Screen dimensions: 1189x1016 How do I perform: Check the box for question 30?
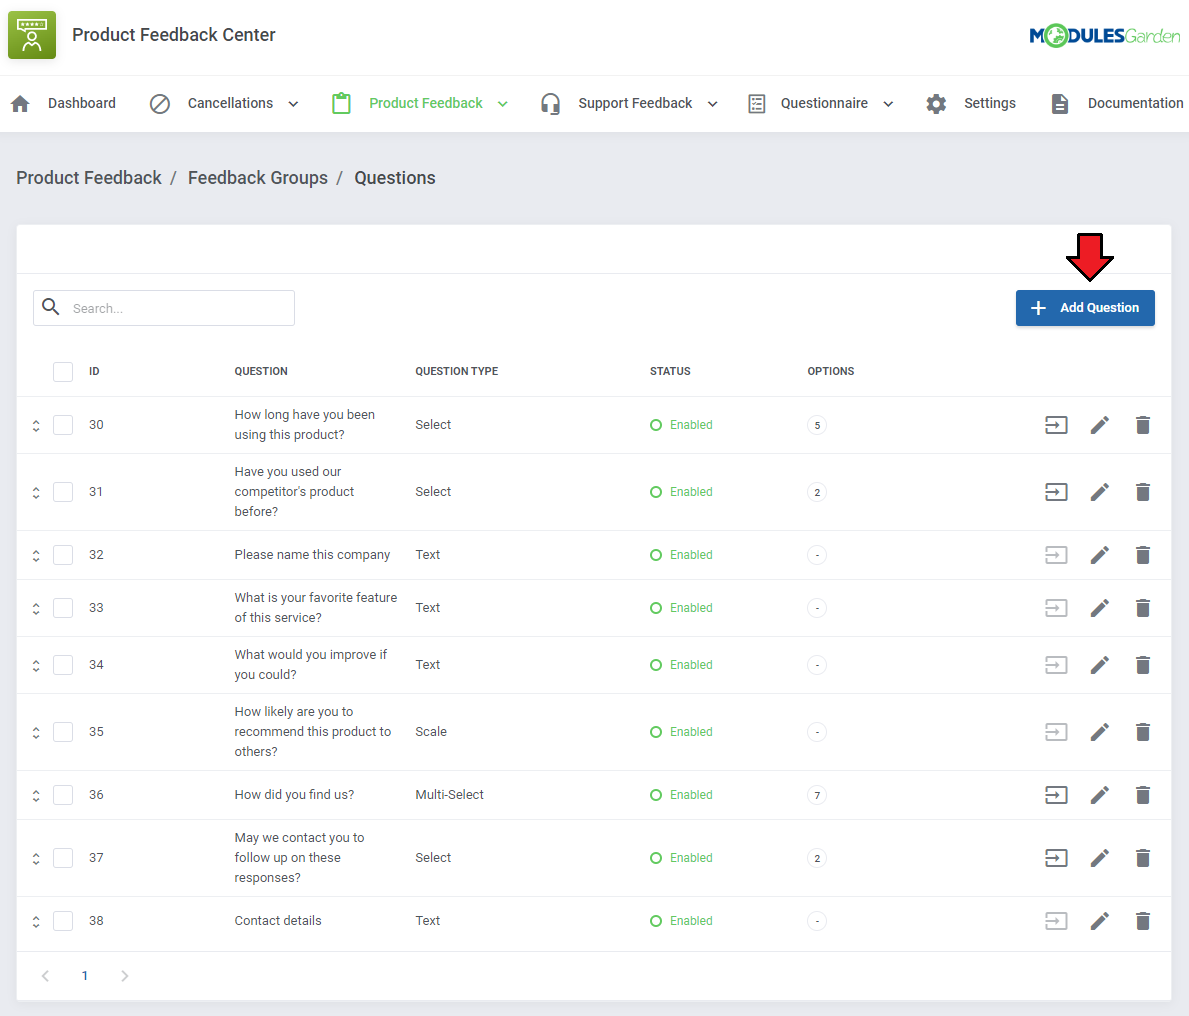click(x=63, y=425)
